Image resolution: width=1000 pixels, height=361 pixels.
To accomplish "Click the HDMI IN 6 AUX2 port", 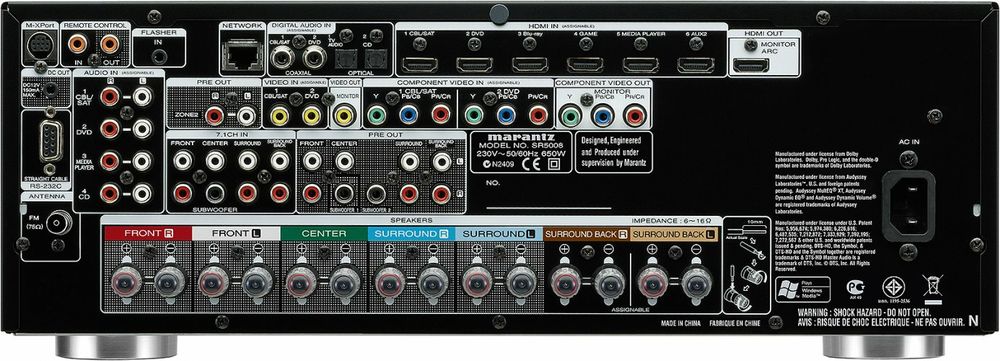I will tap(696, 65).
